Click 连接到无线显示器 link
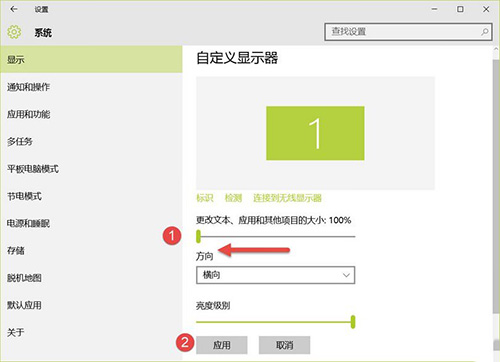The image size is (500, 362). [287, 198]
